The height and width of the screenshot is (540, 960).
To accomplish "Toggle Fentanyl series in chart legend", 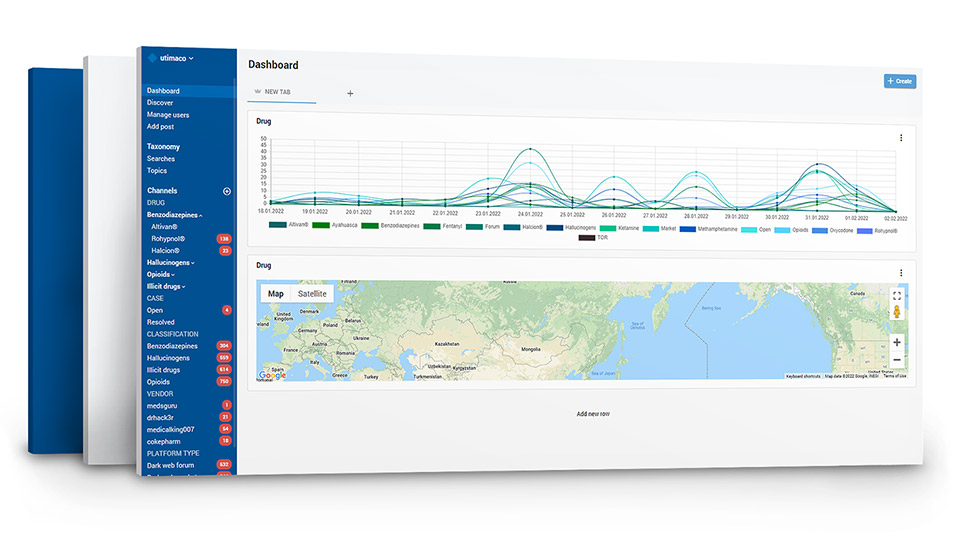I will click(443, 227).
